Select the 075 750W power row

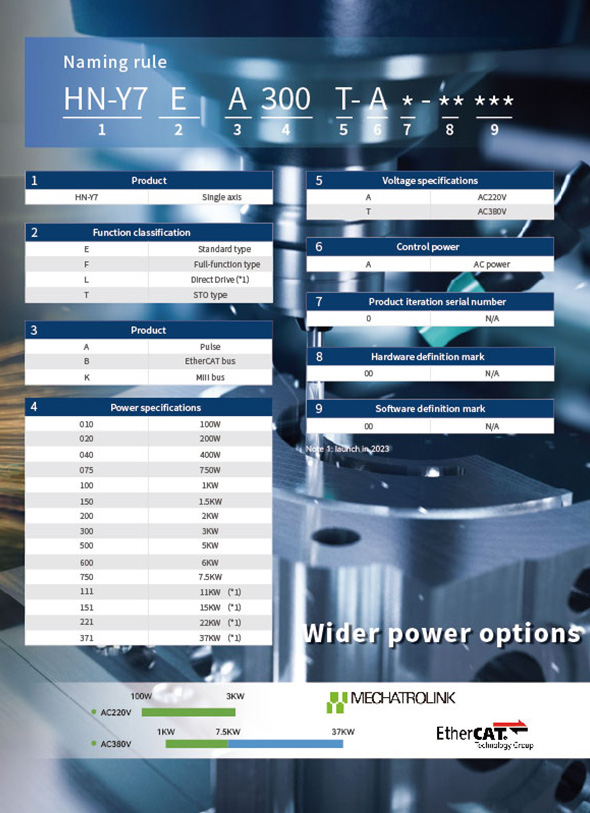[149, 470]
